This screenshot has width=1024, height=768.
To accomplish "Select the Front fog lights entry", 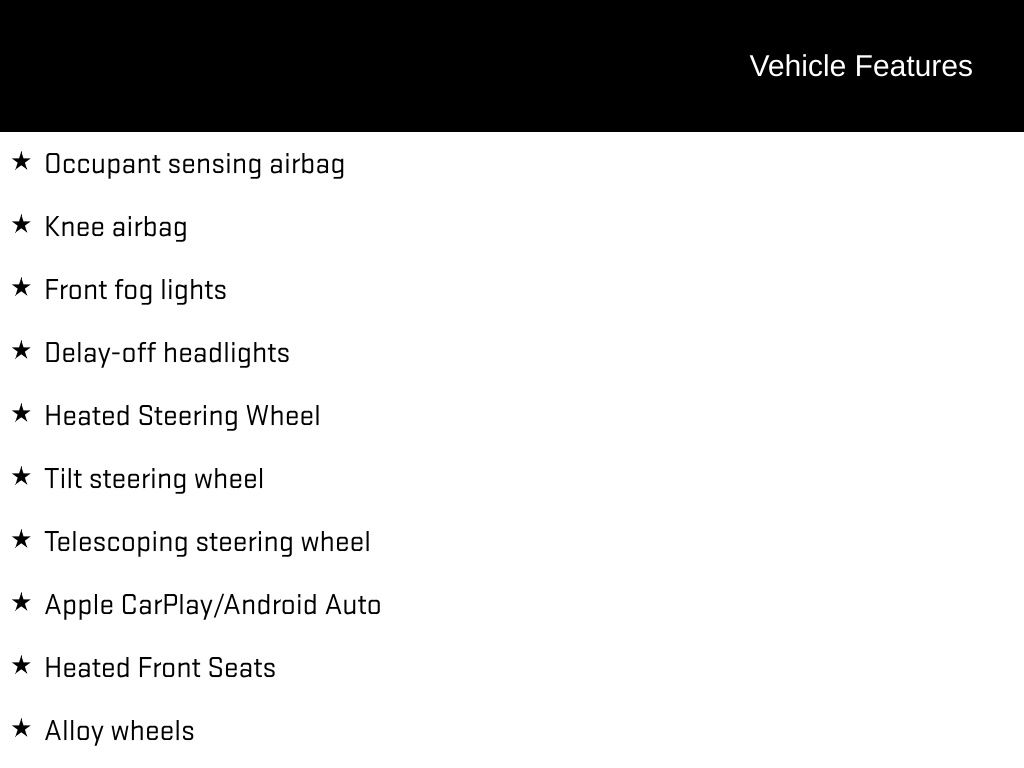I will (136, 290).
